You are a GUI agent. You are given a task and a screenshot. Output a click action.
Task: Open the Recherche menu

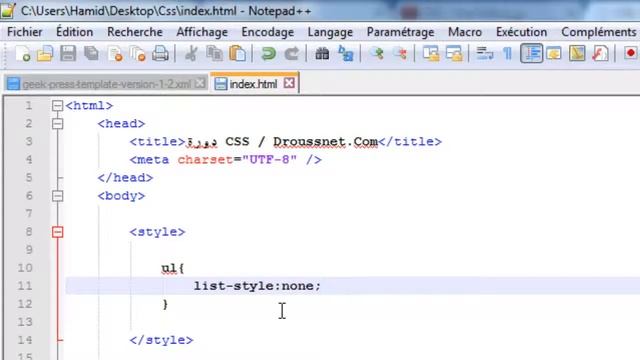(x=135, y=32)
